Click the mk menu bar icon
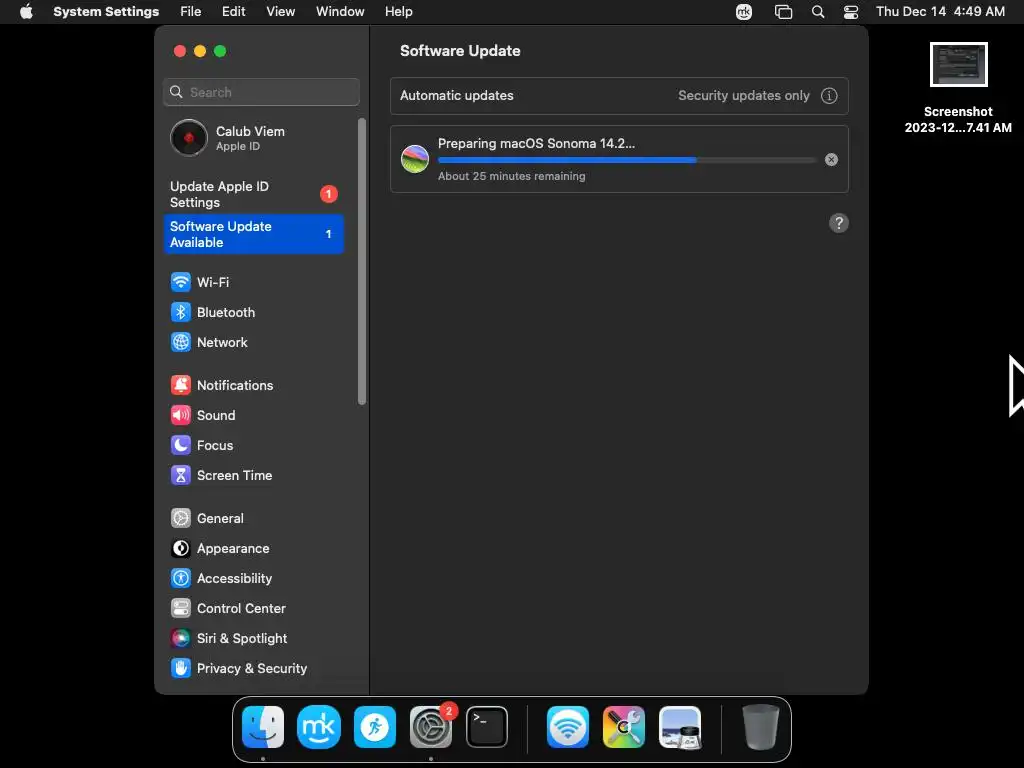The width and height of the screenshot is (1024, 768). pyautogui.click(x=744, y=12)
